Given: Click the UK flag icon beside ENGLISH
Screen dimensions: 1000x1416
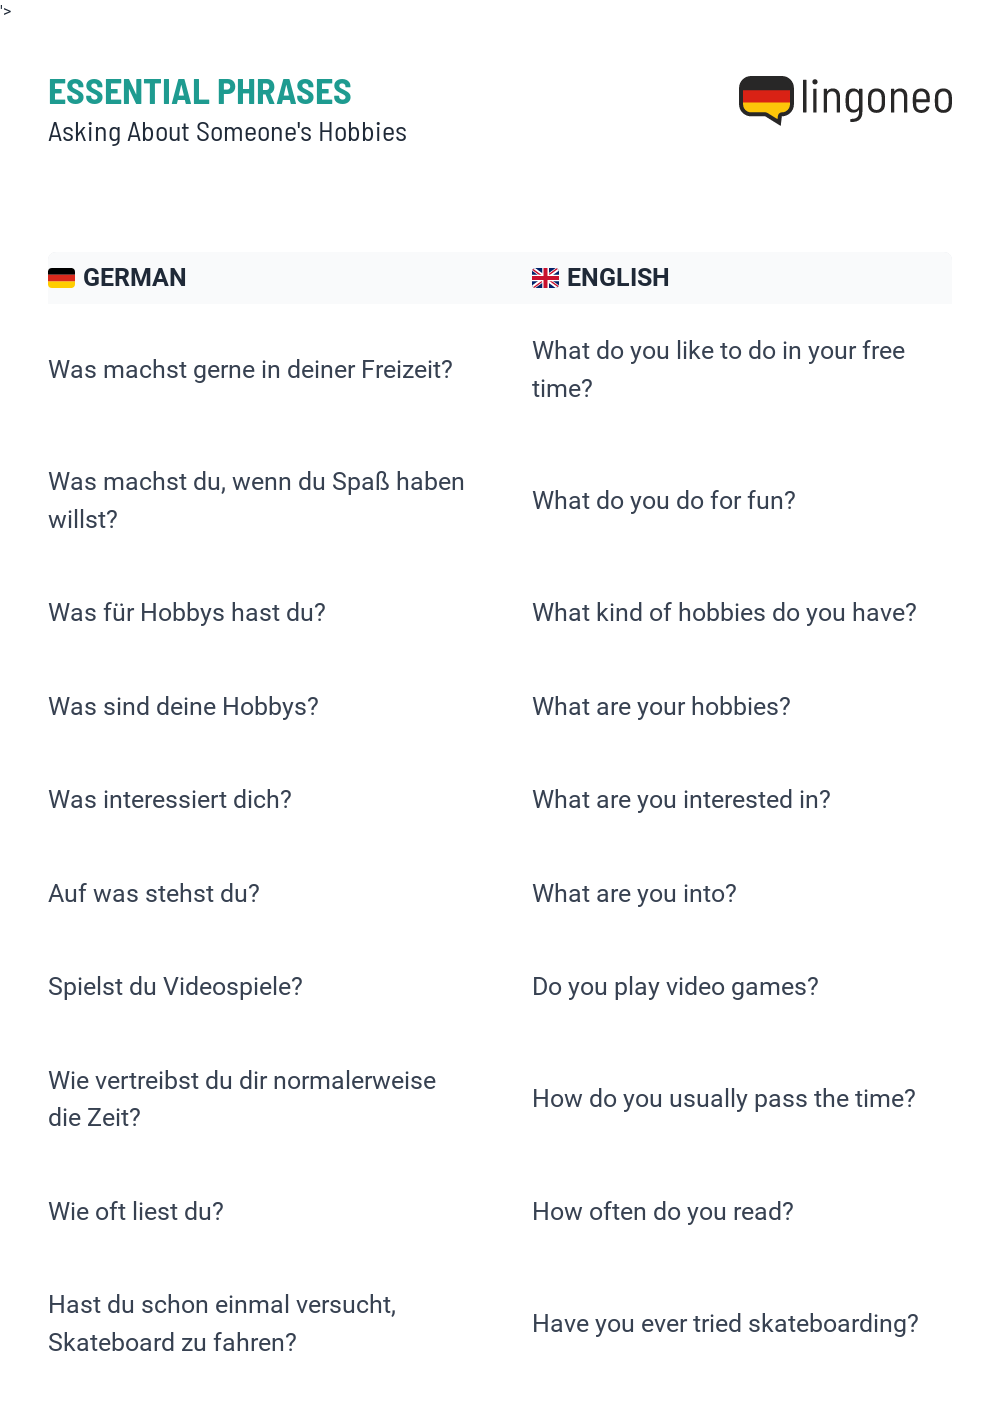Looking at the screenshot, I should coord(545,278).
